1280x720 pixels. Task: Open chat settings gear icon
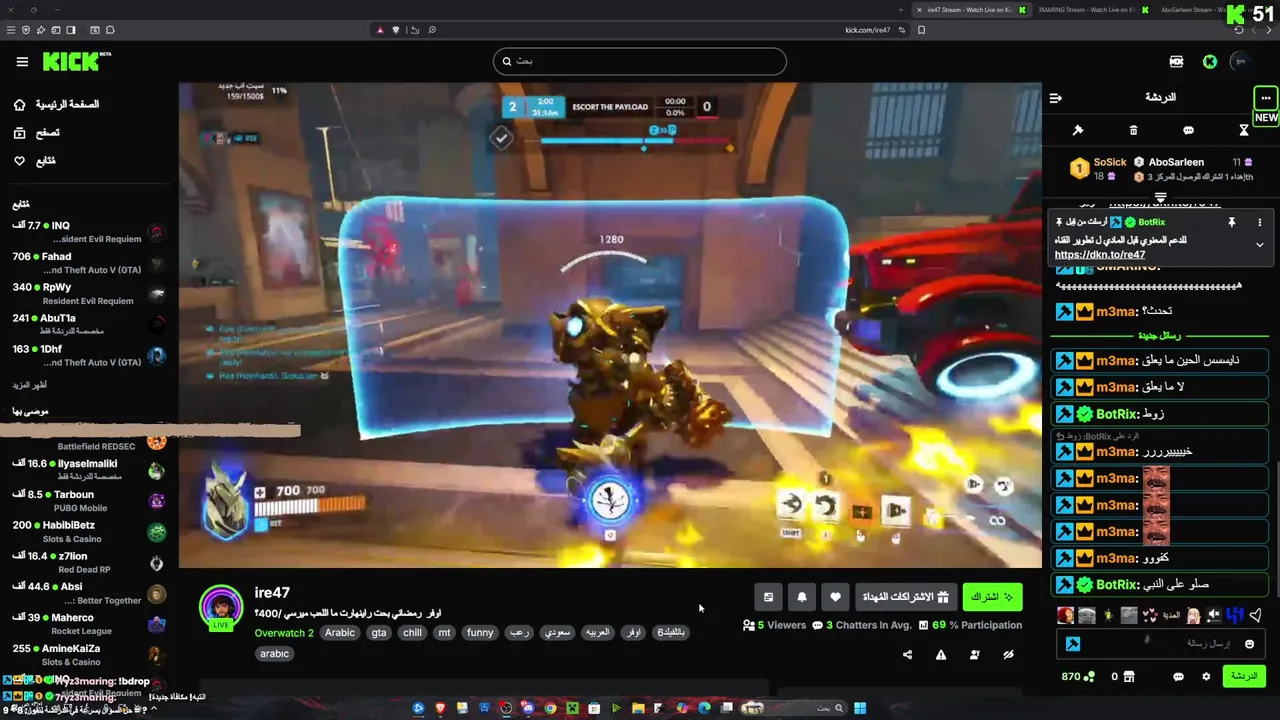[1206, 677]
